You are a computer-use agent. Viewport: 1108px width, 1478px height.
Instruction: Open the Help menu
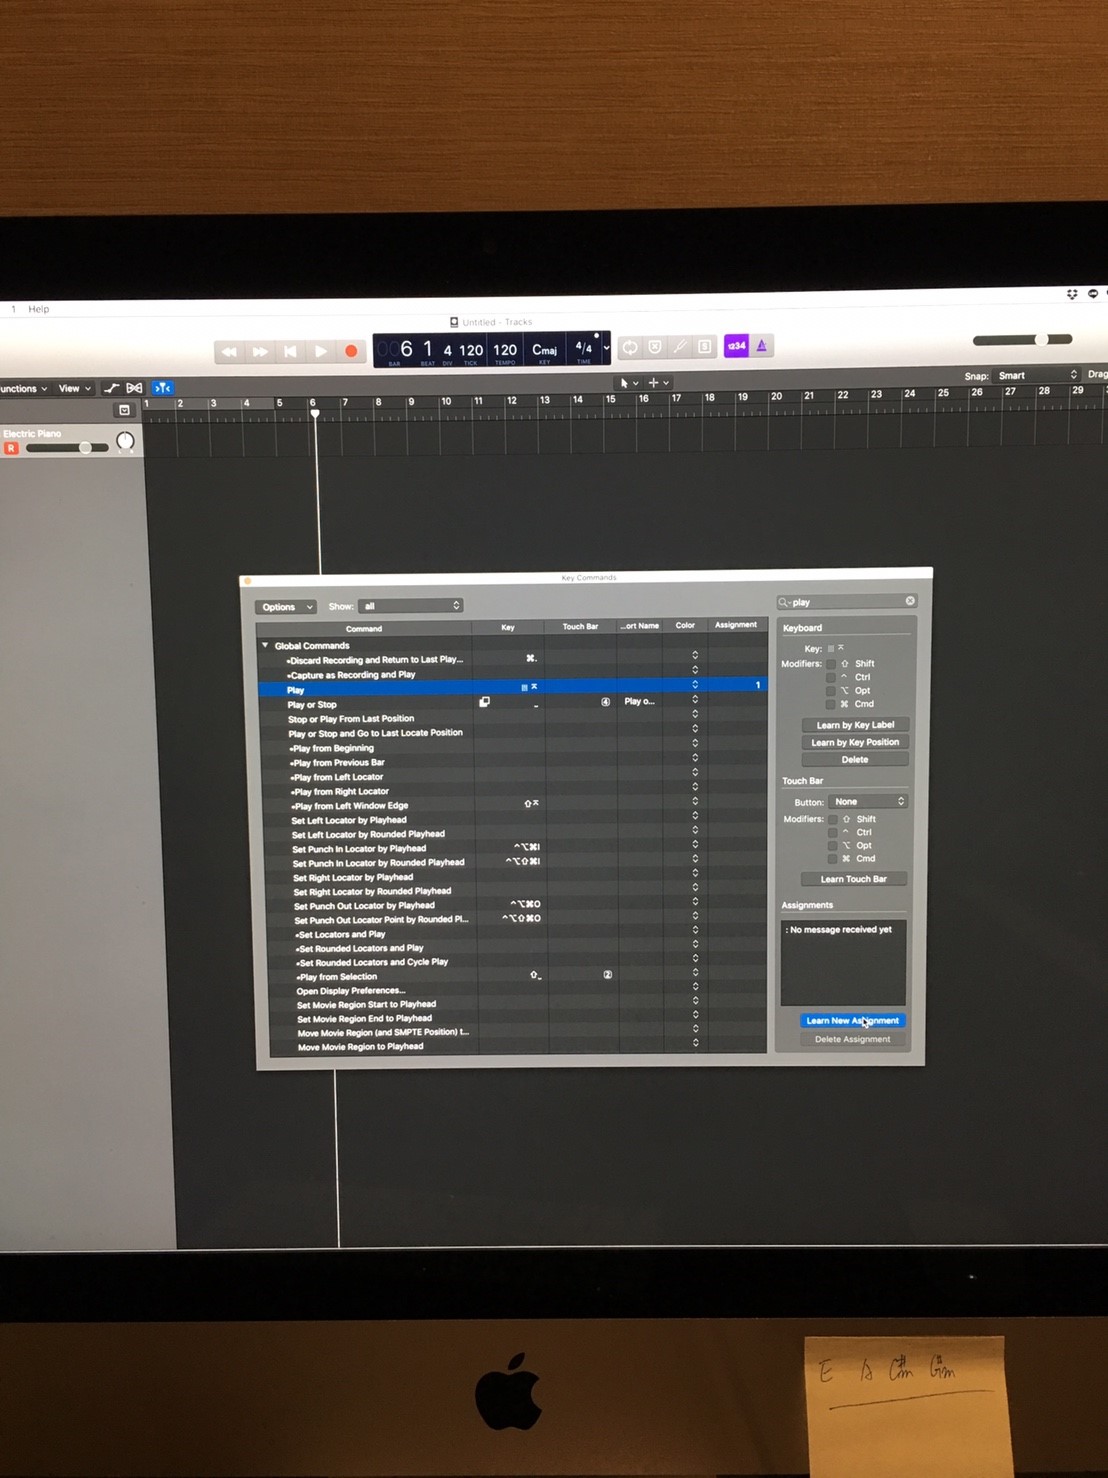click(x=39, y=309)
